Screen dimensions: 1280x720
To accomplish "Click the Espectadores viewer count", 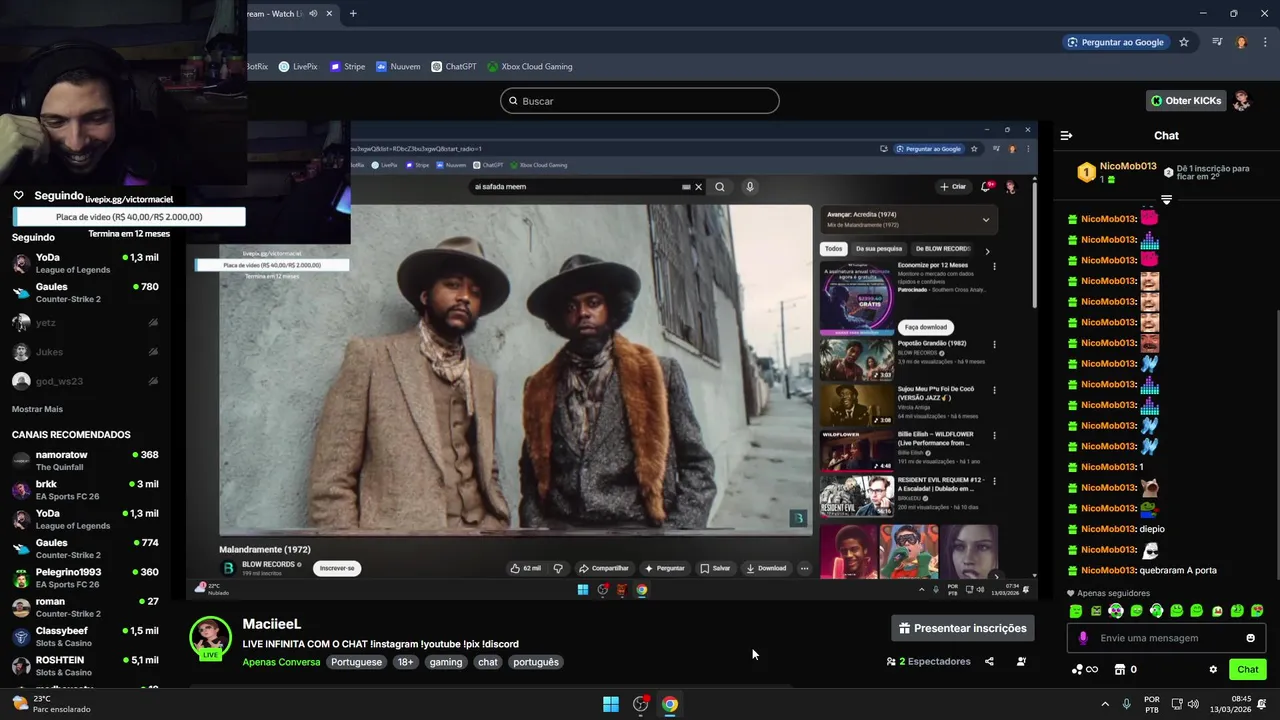I will click(929, 661).
